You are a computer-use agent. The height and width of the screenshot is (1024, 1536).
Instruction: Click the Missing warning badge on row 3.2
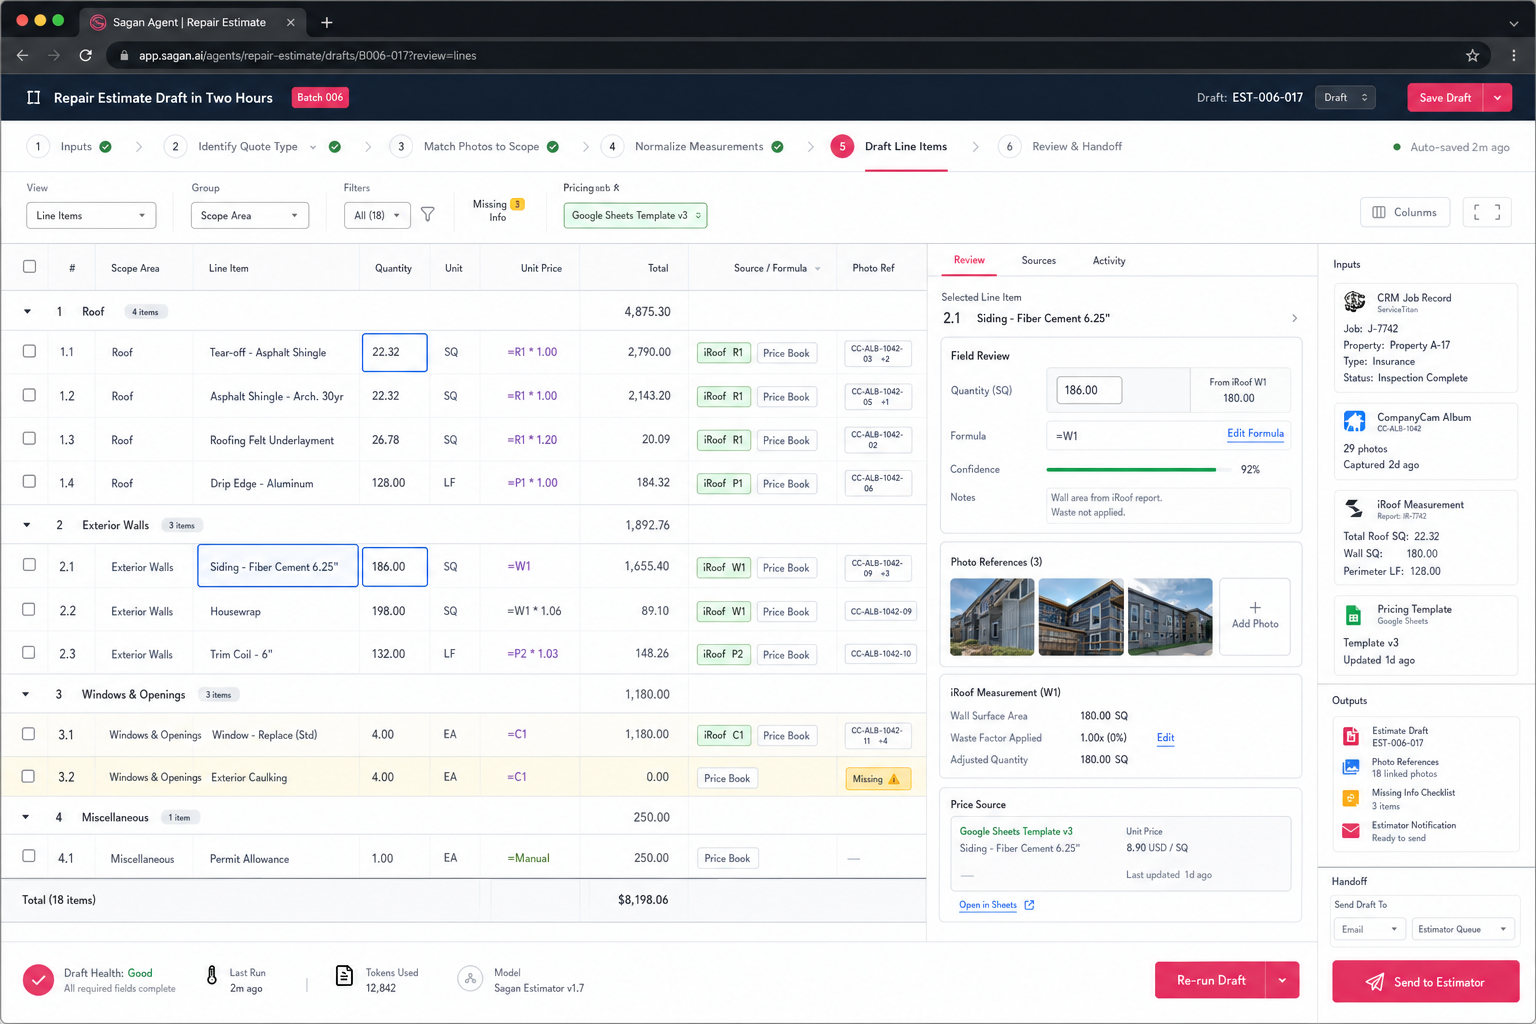(878, 779)
